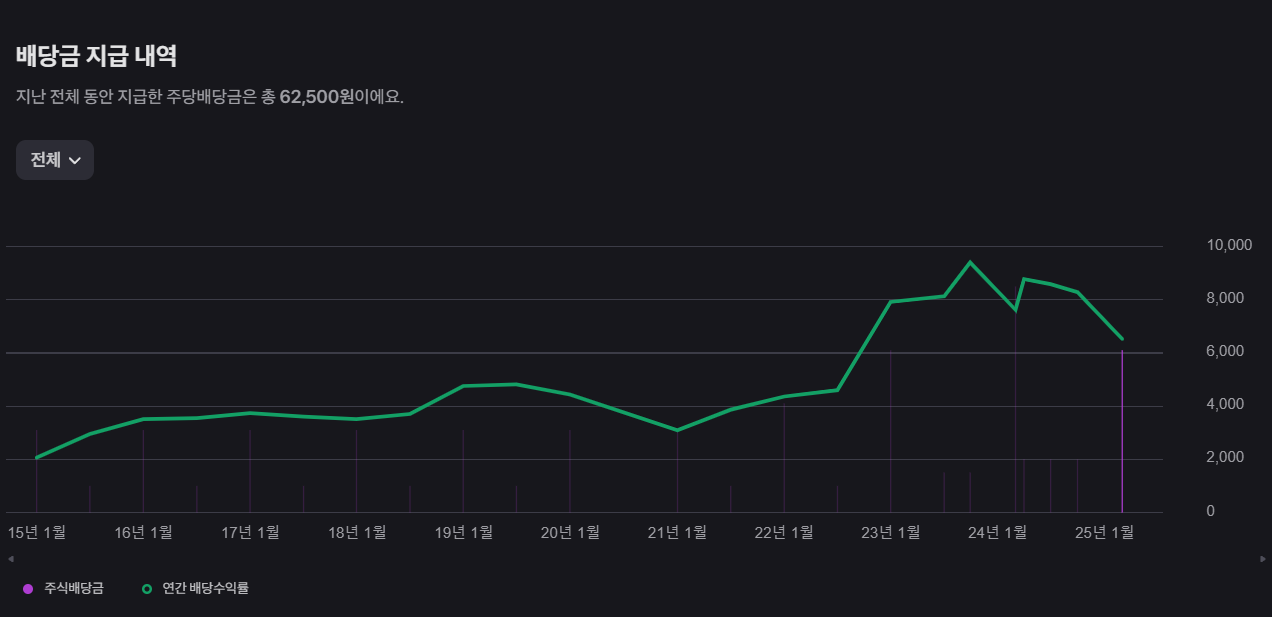Screen dimensions: 1272x617
Task: Click the 21년 1월 axis label
Action: tap(677, 533)
